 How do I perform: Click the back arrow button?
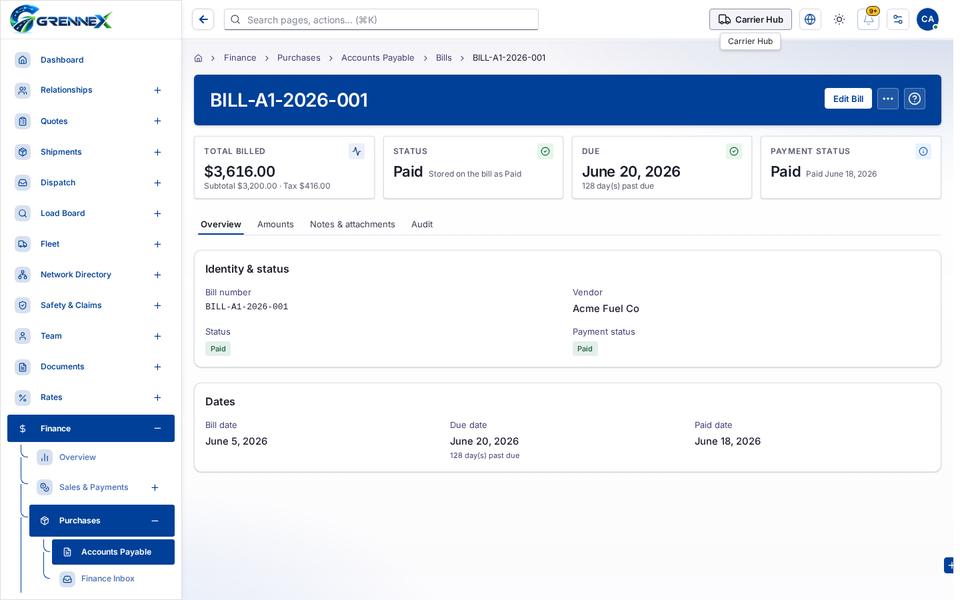(x=203, y=20)
